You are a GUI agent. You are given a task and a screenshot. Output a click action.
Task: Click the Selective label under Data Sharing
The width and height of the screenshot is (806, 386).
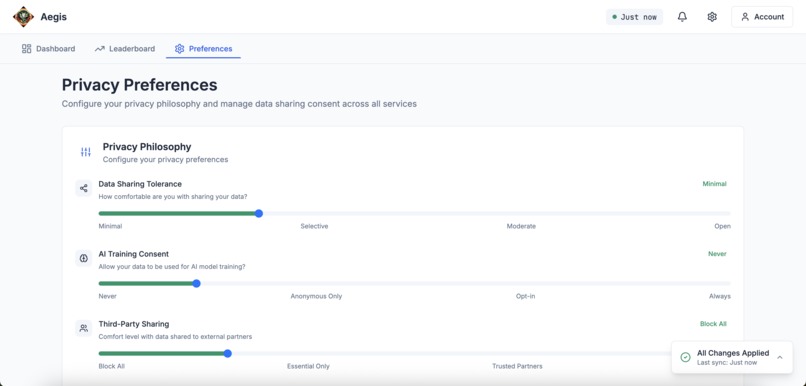[x=314, y=226]
